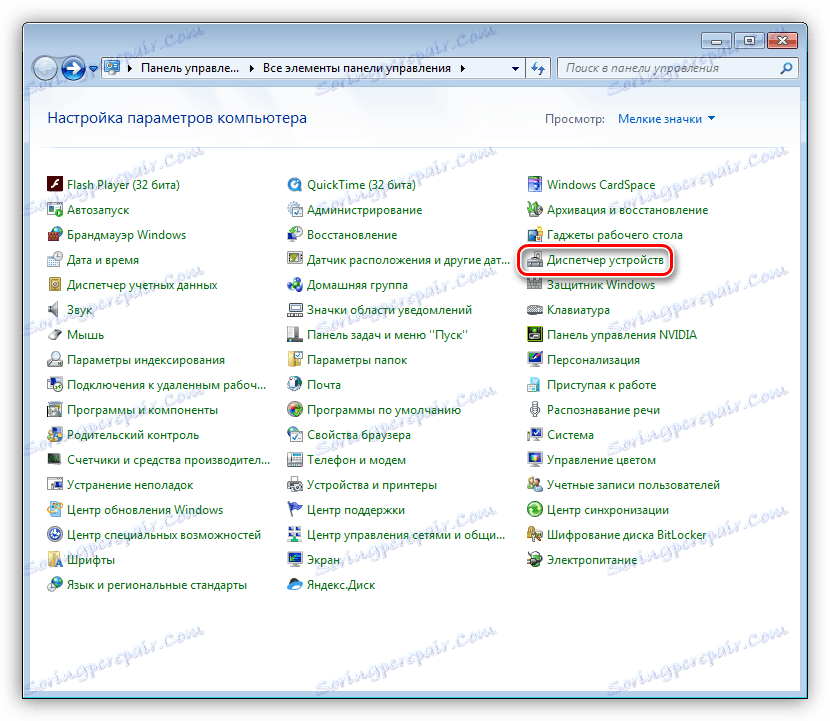This screenshot has width=830, height=721.
Task: Open Параметры папок link
Action: pyautogui.click(x=357, y=360)
